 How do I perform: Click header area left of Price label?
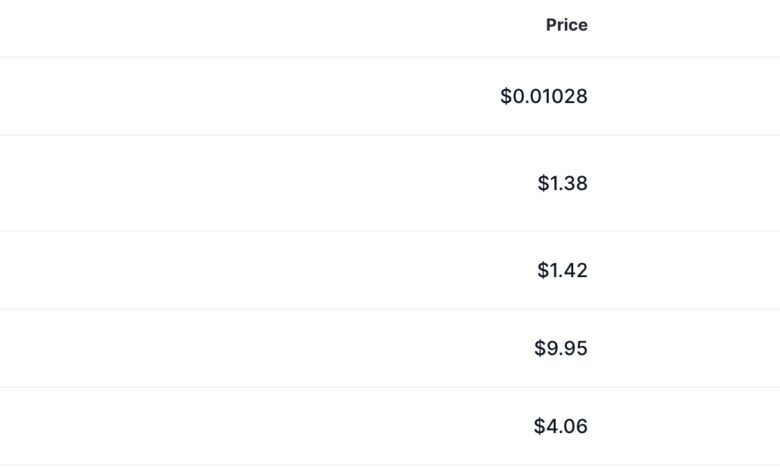(x=250, y=25)
